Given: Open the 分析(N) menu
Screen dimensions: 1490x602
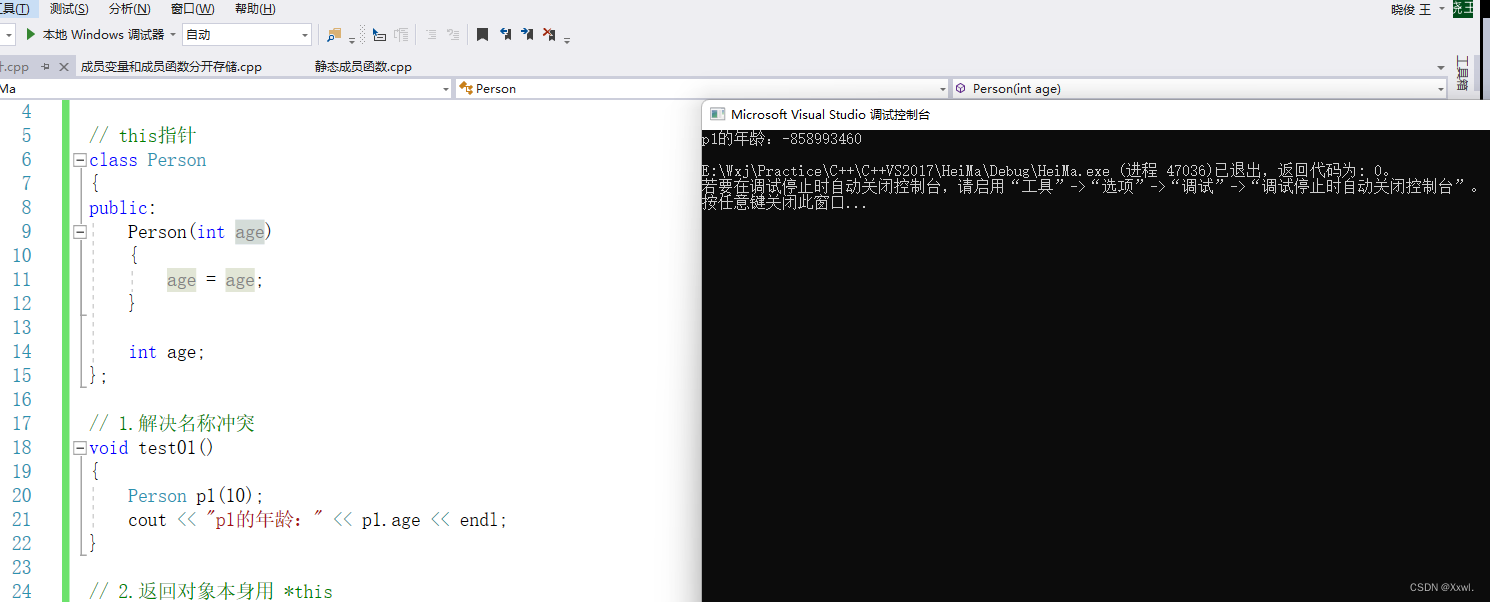Looking at the screenshot, I should (130, 9).
